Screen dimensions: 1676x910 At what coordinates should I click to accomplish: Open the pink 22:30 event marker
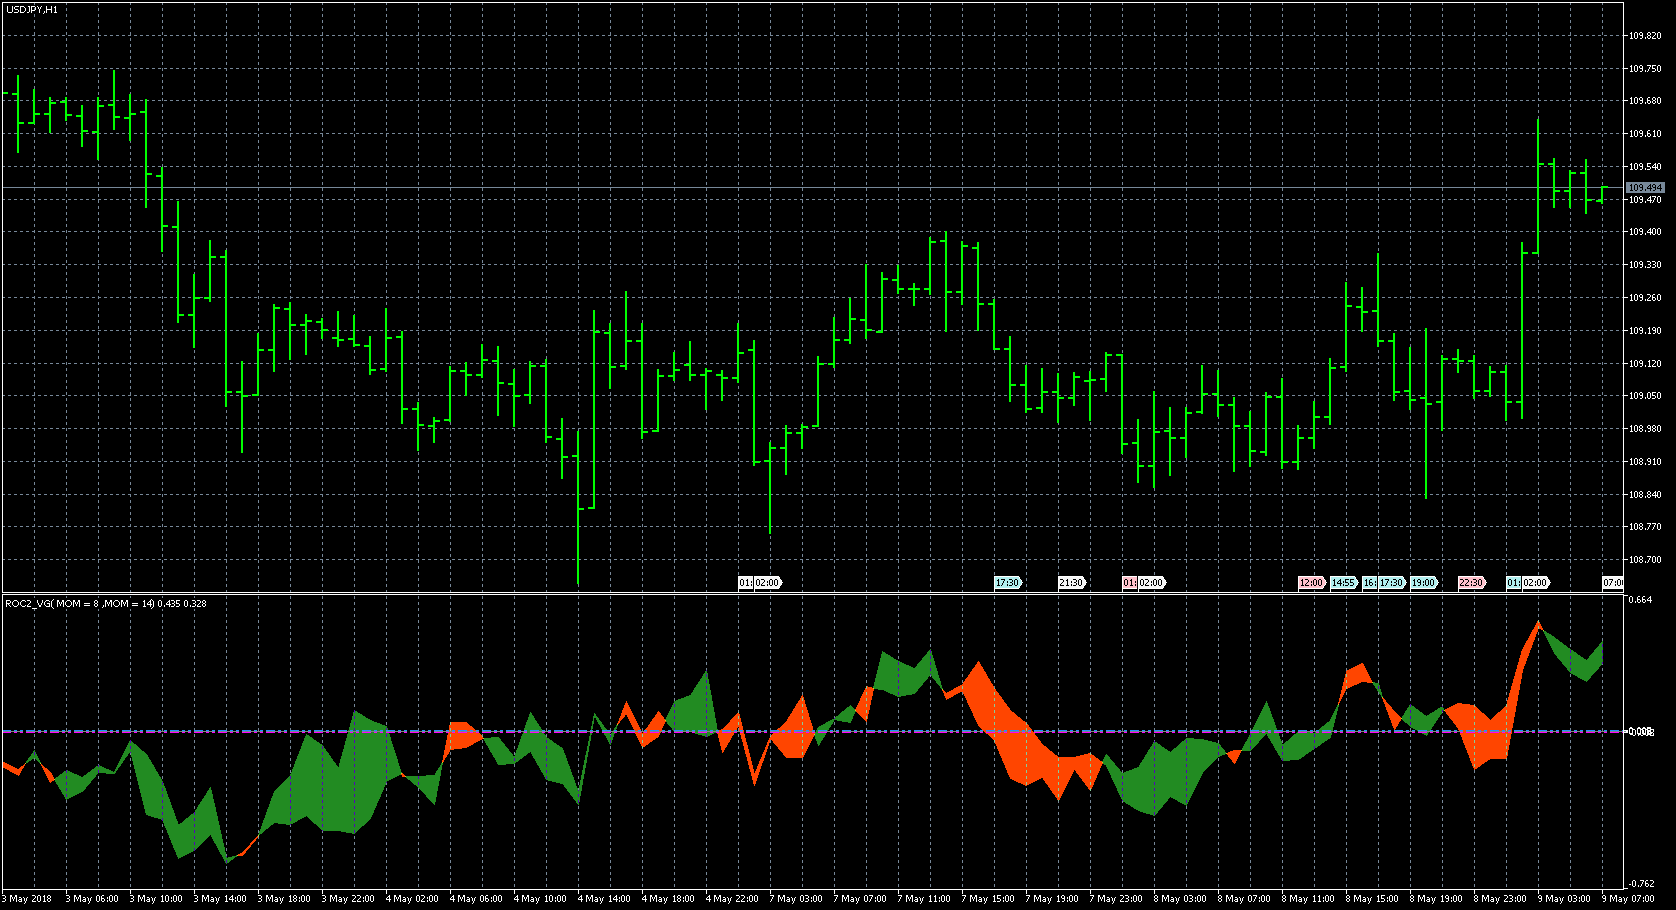click(x=1470, y=583)
